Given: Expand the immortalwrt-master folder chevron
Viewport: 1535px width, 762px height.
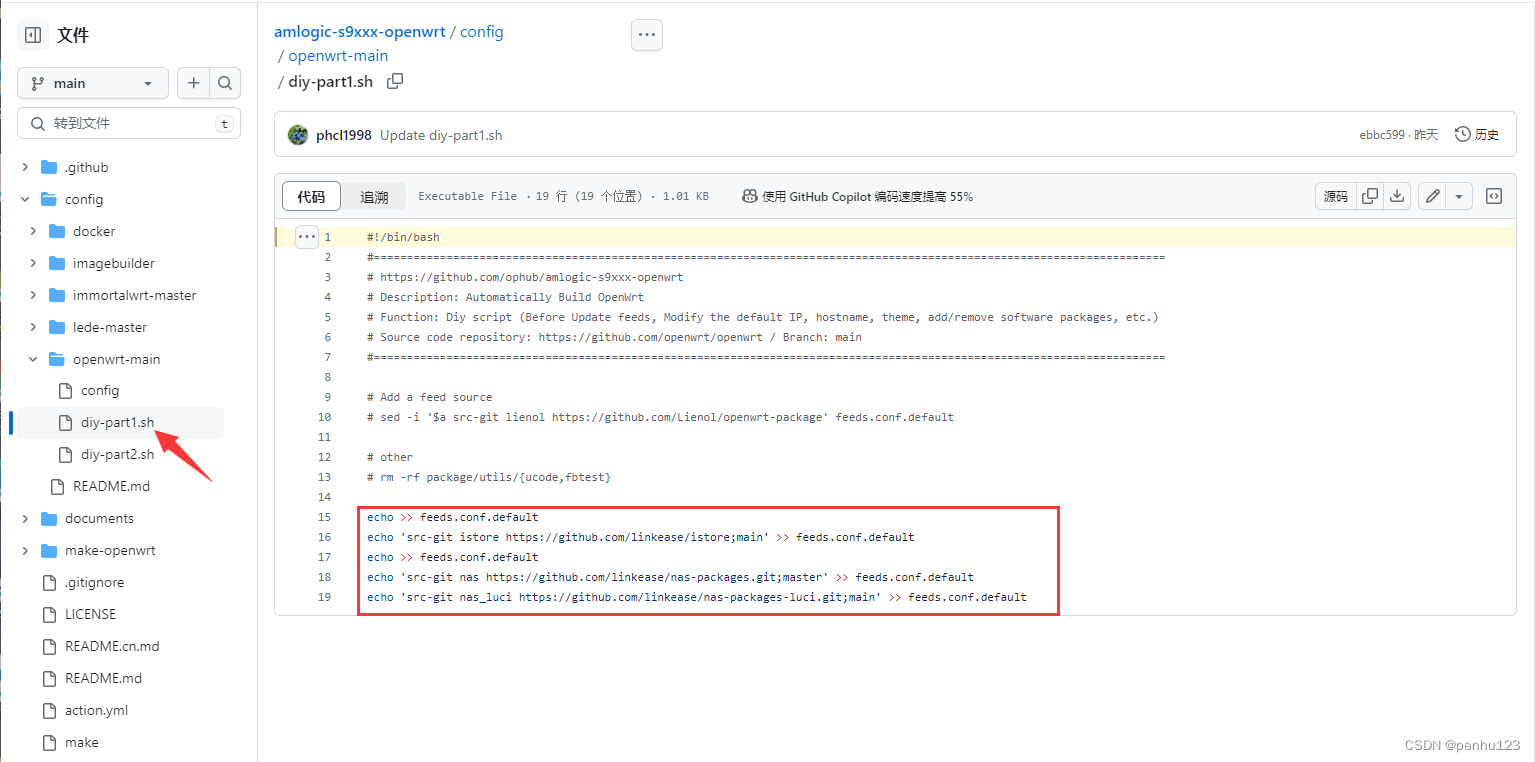Looking at the screenshot, I should coord(33,295).
